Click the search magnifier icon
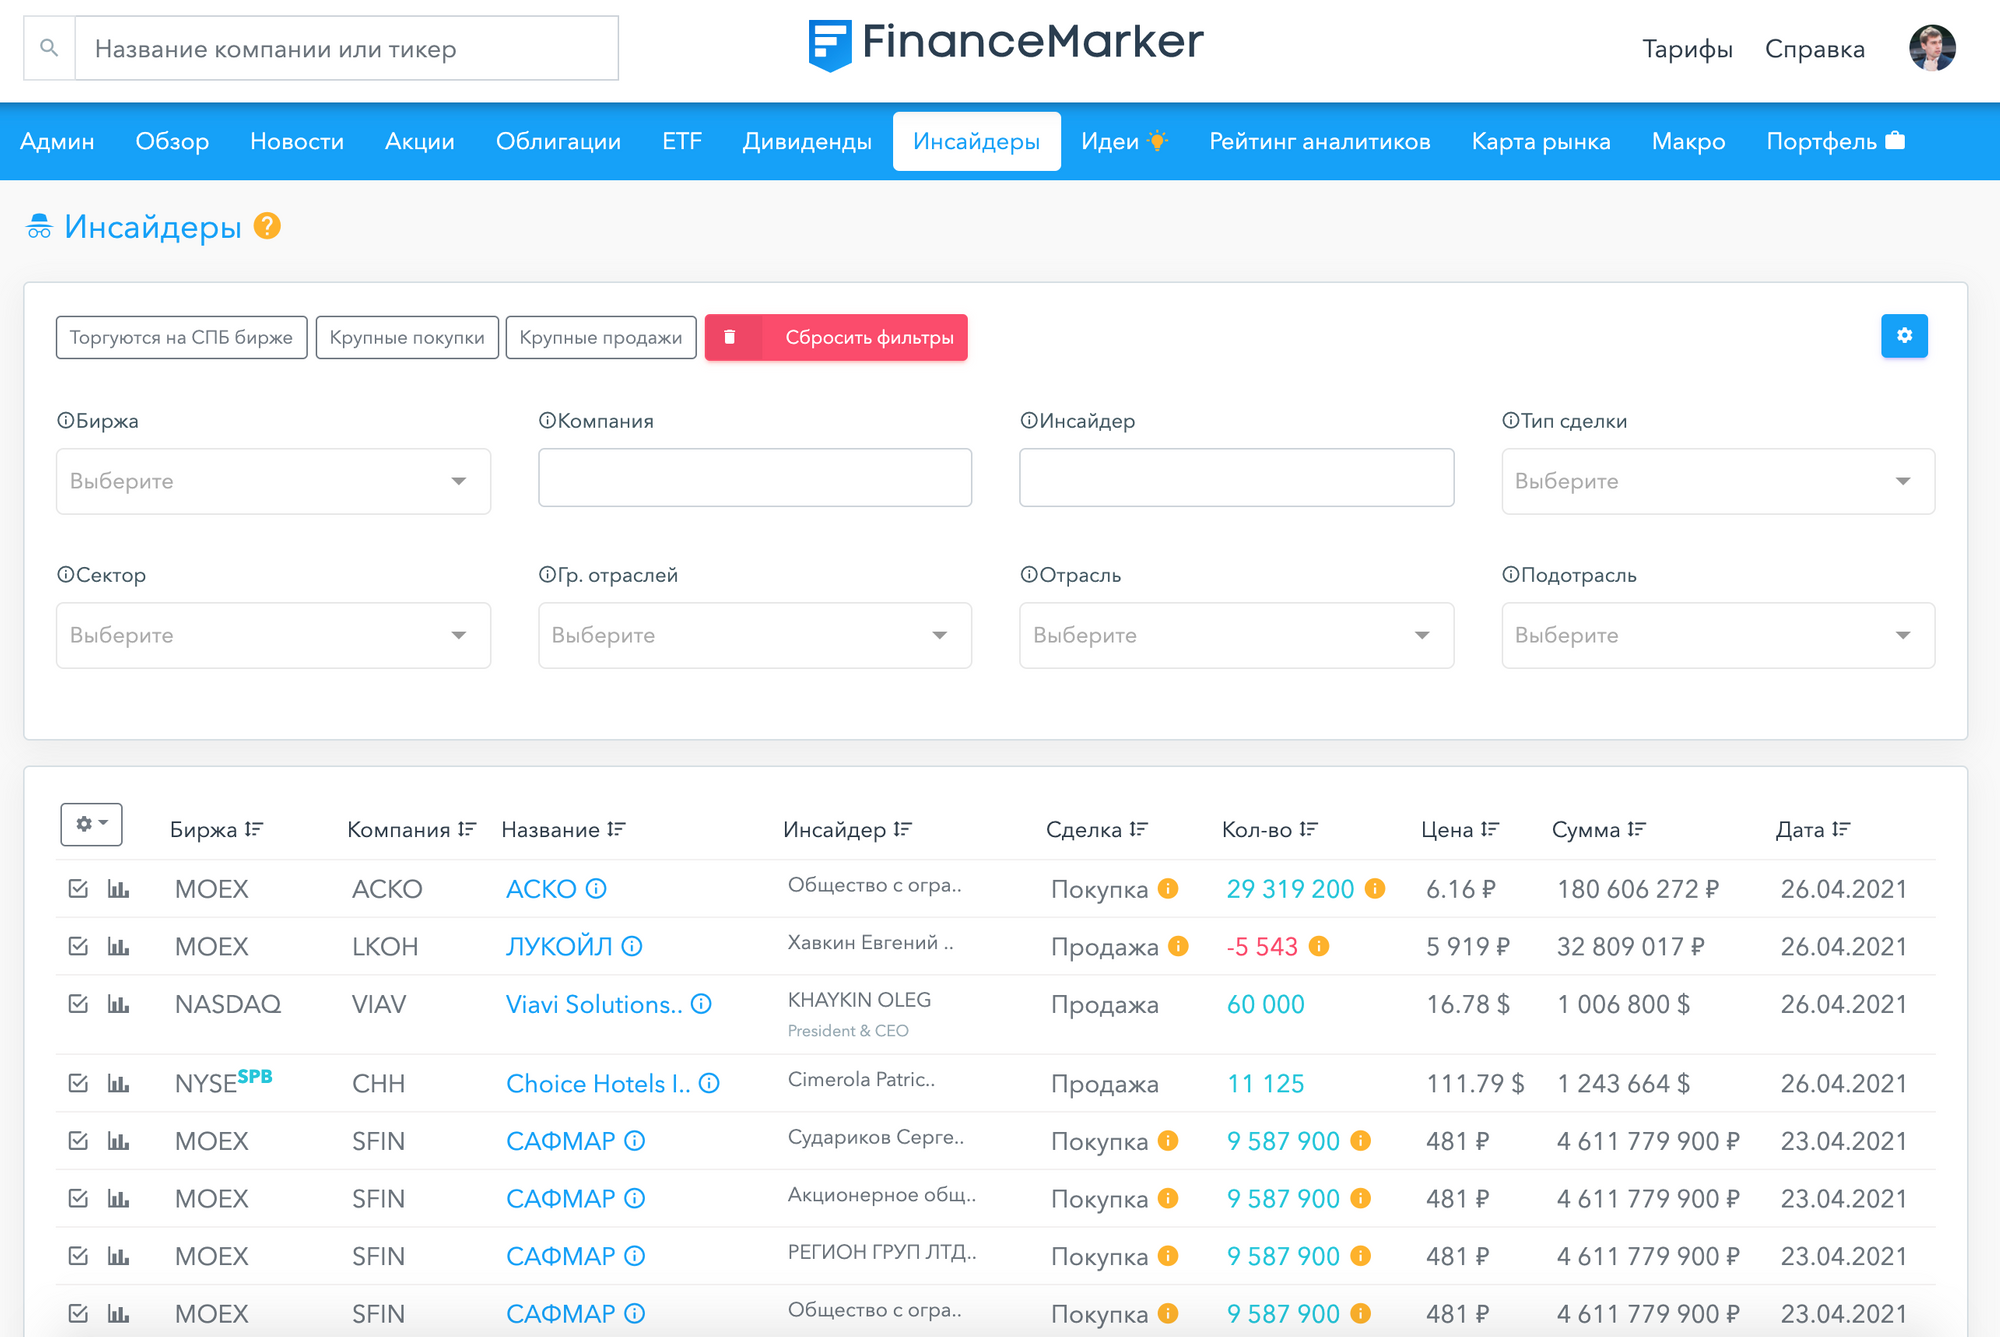 click(49, 48)
